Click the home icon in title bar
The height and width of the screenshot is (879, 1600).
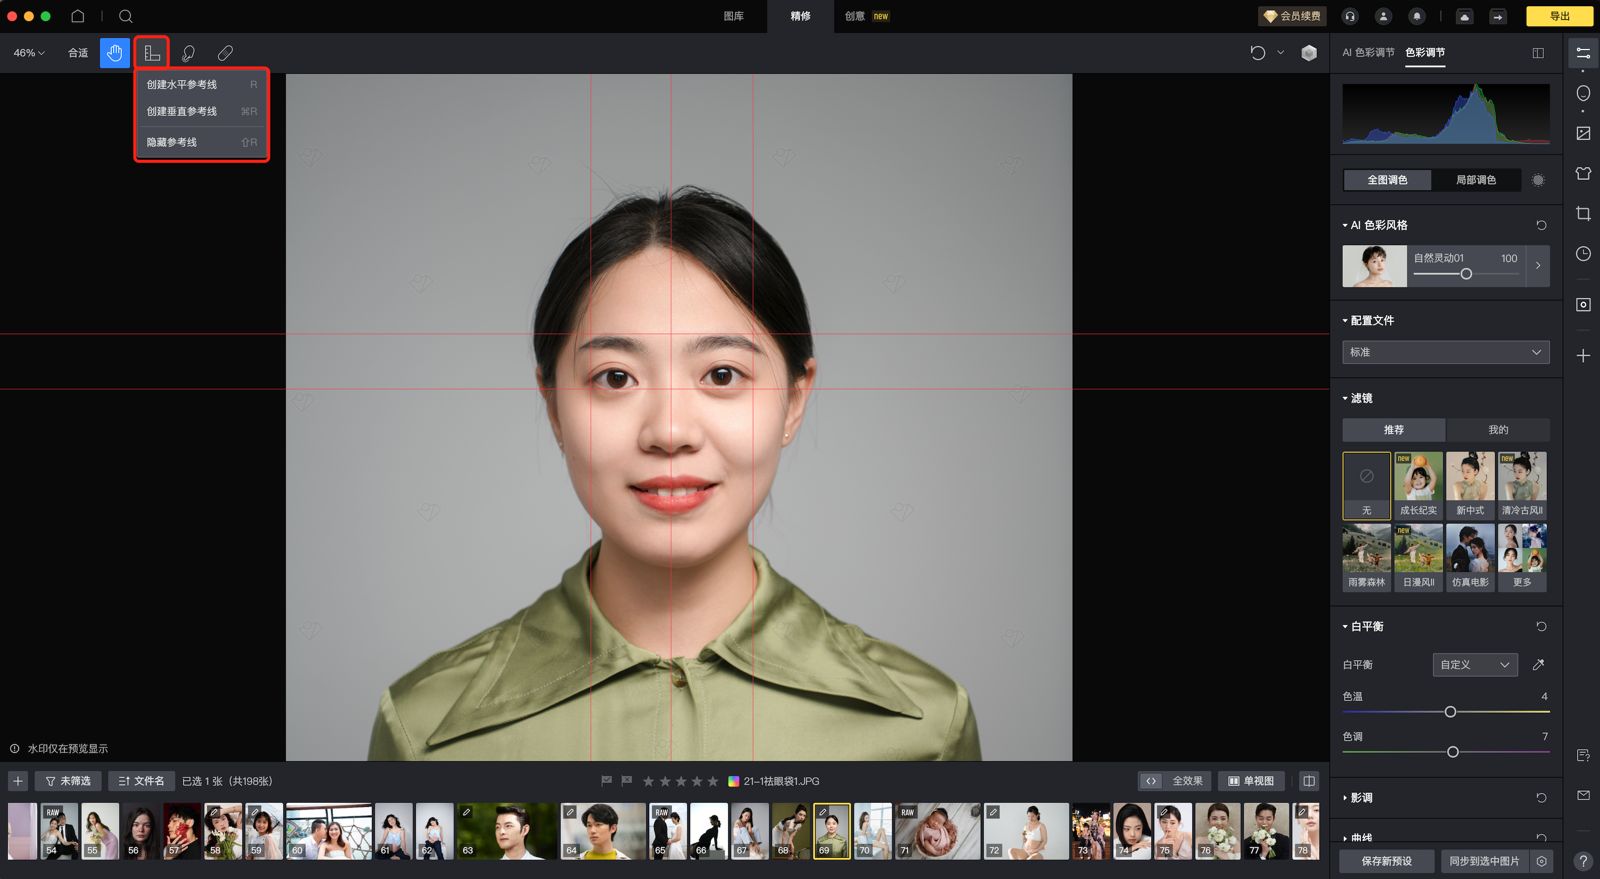point(77,16)
